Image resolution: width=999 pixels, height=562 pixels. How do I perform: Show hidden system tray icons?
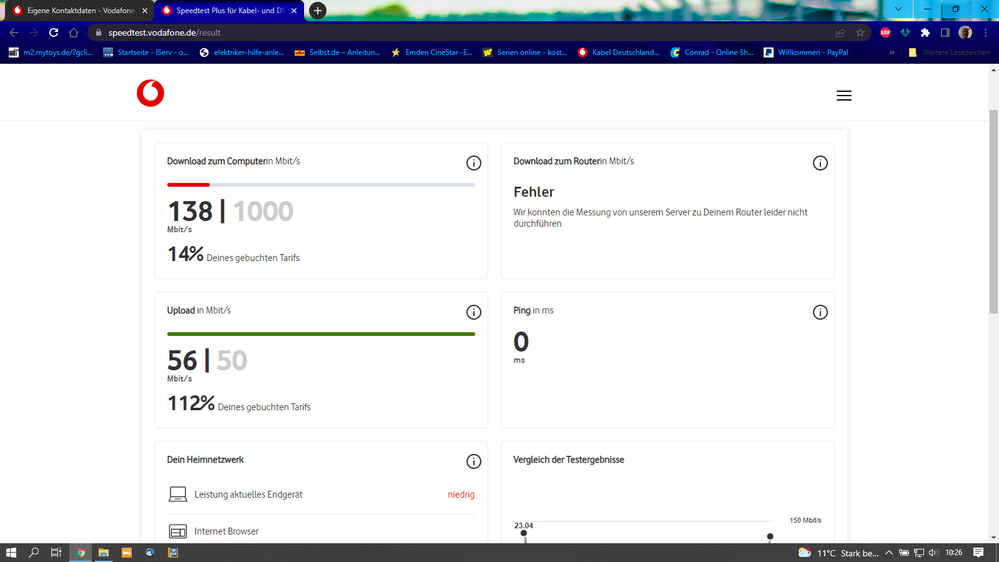pos(889,552)
